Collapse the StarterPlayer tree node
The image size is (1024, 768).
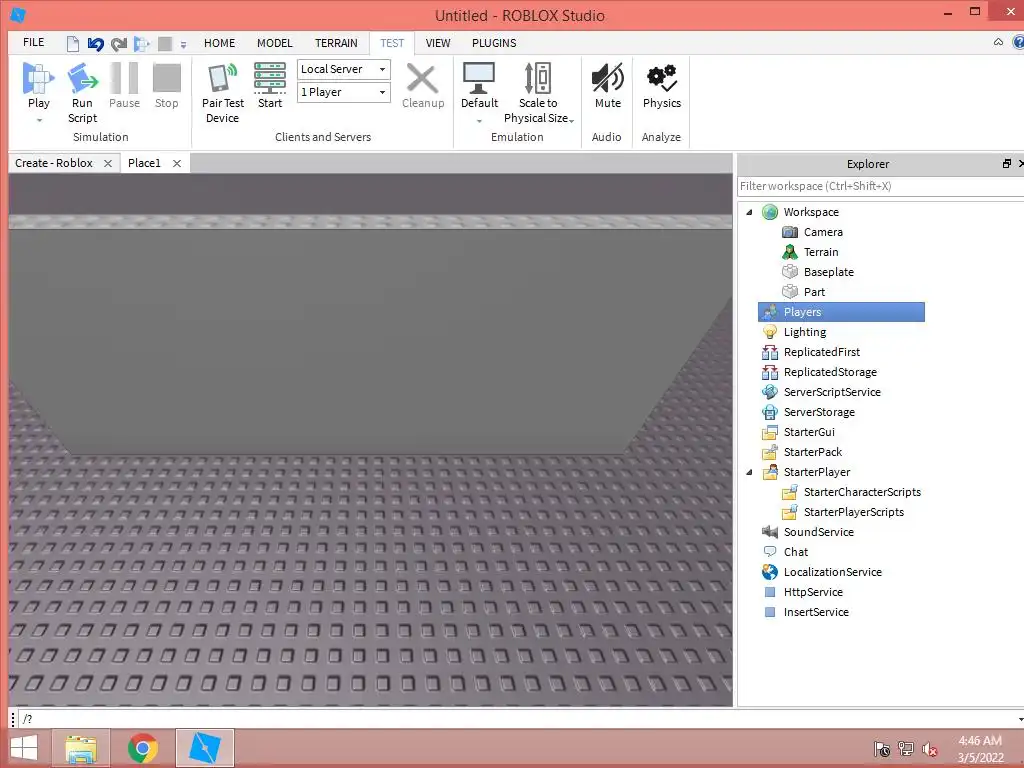coord(749,472)
